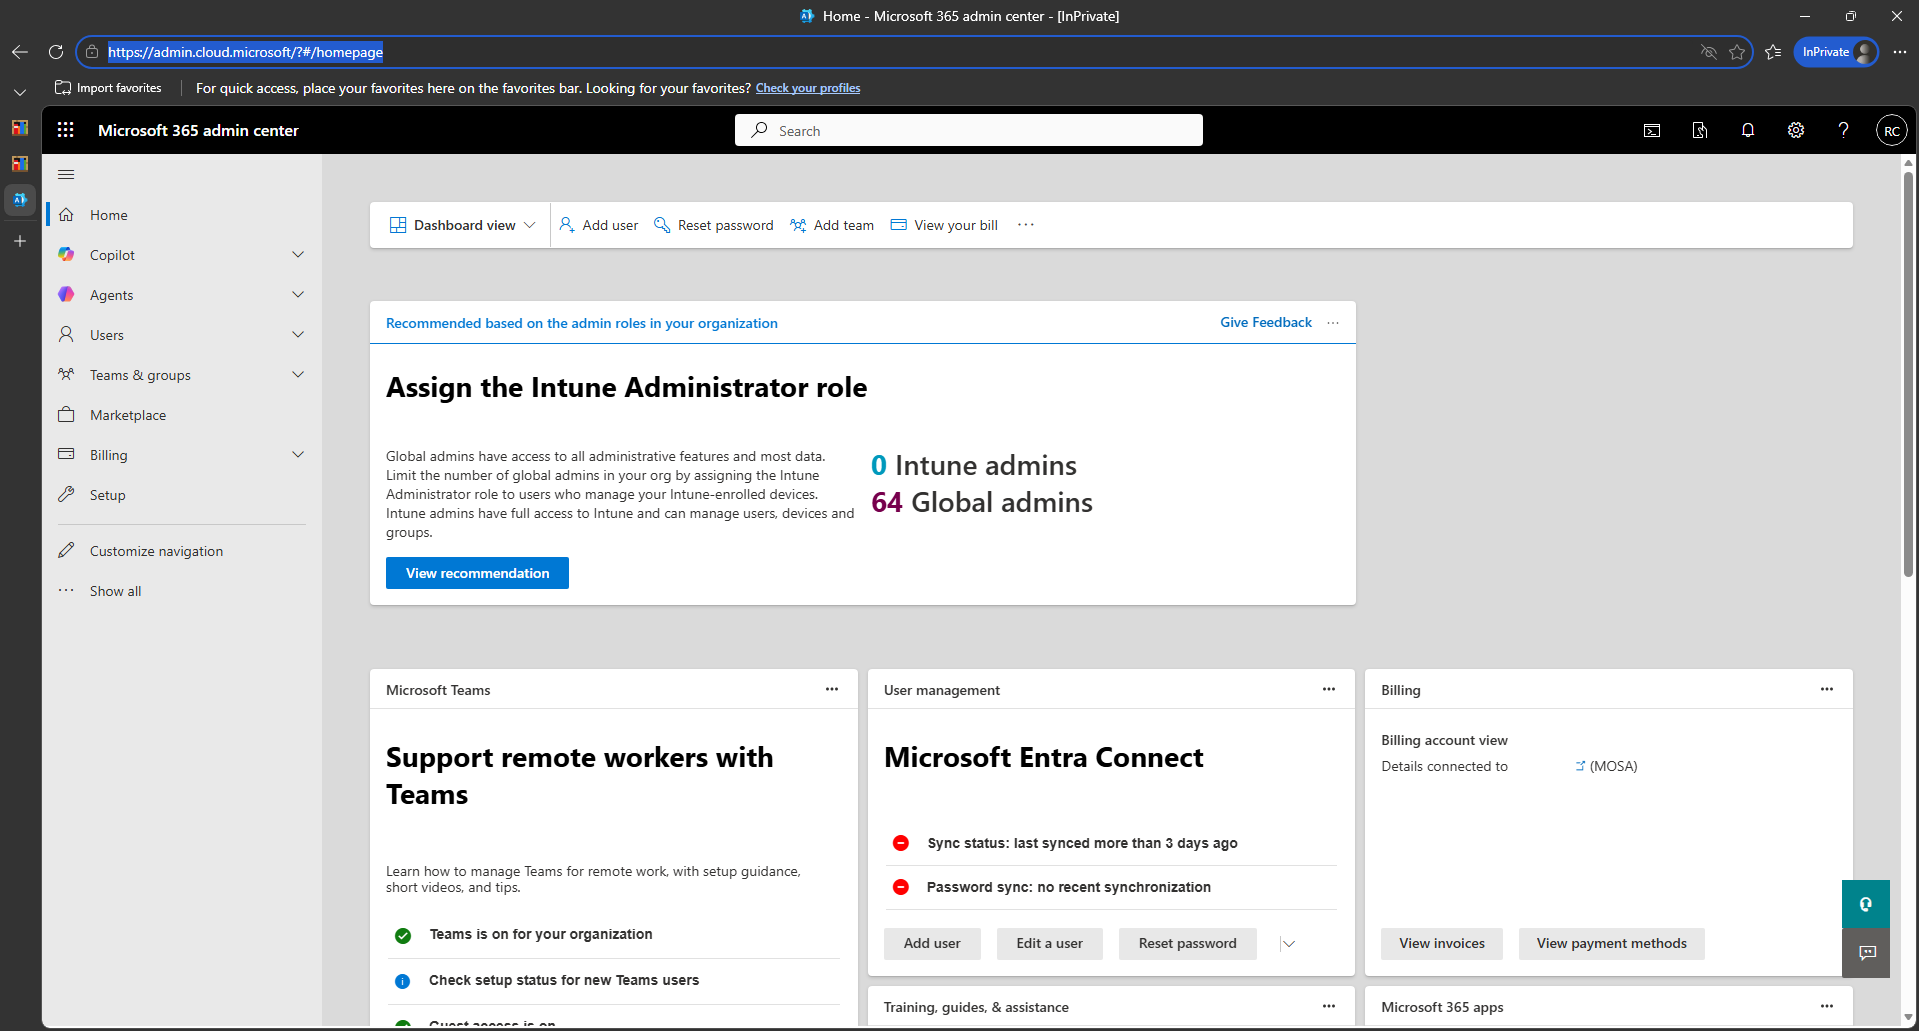
Task: Open tab actions chevron in vertical tabs
Action: click(x=20, y=92)
